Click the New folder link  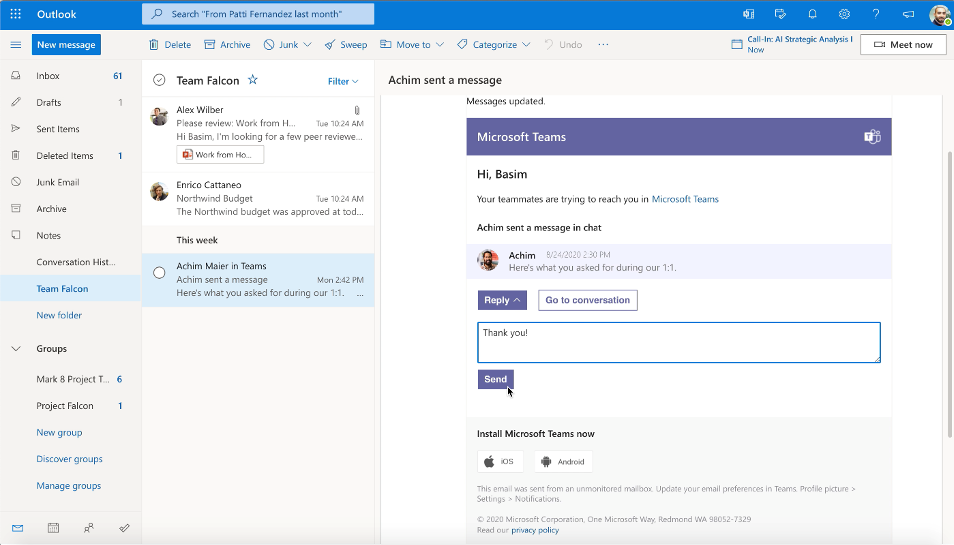[59, 315]
